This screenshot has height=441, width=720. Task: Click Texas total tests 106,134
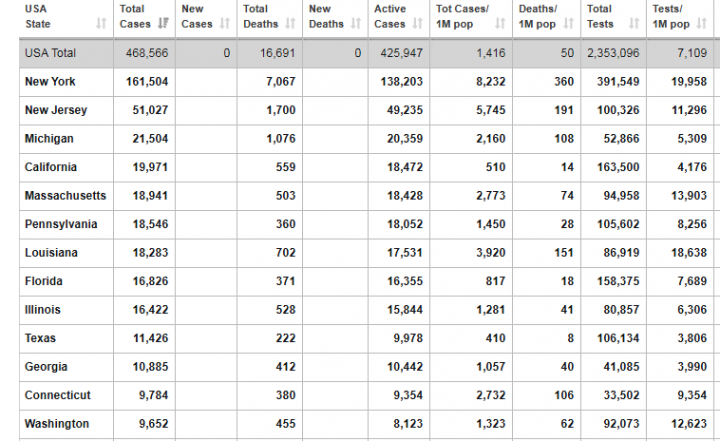pyautogui.click(x=618, y=338)
